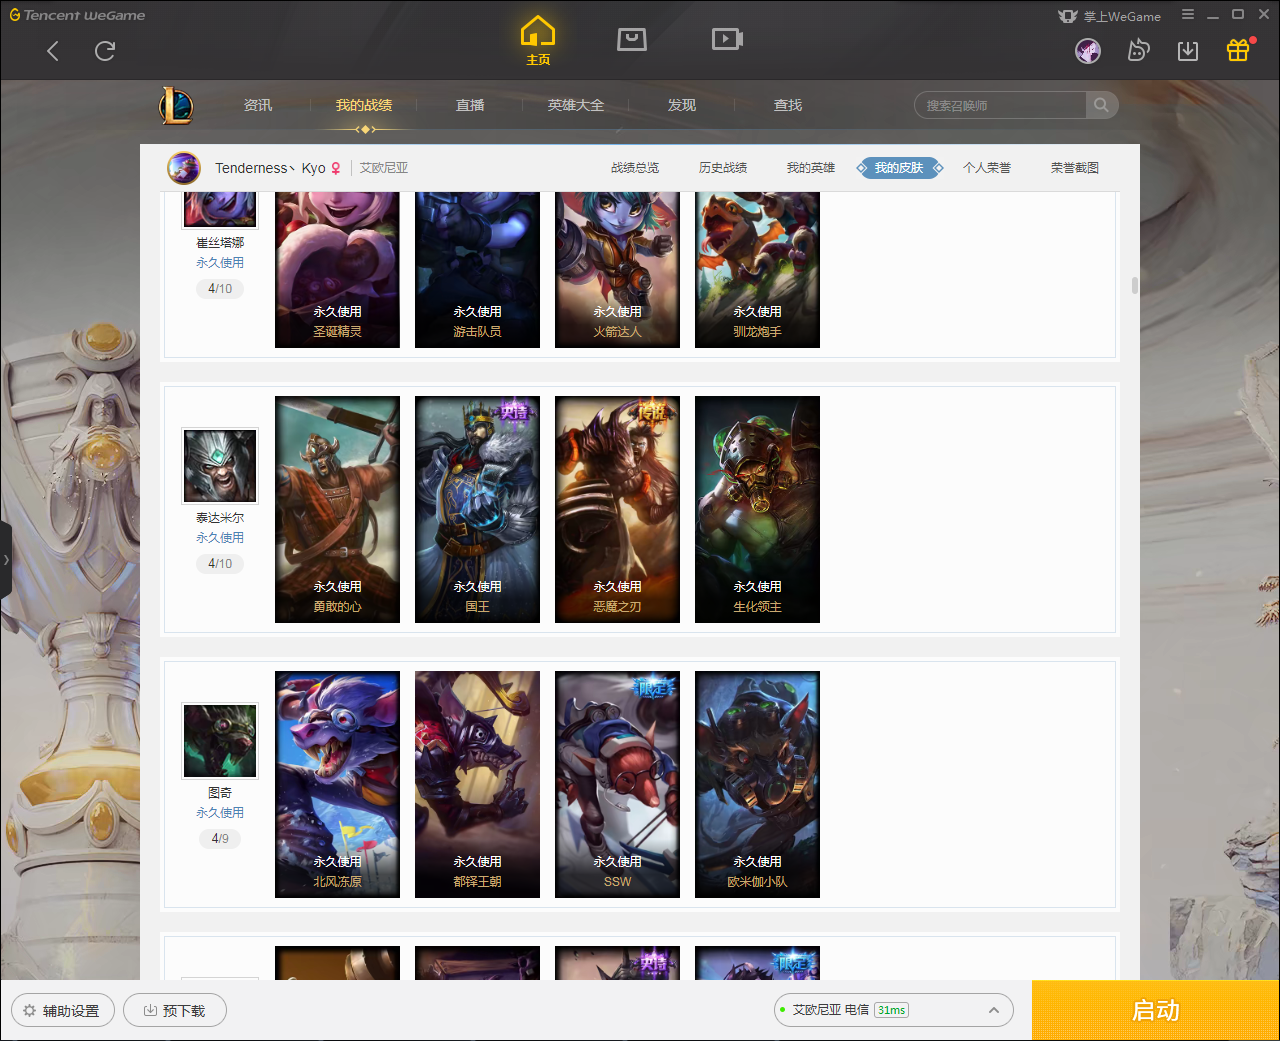Click the search magnifier button
Image resolution: width=1280 pixels, height=1041 pixels.
tap(1101, 105)
